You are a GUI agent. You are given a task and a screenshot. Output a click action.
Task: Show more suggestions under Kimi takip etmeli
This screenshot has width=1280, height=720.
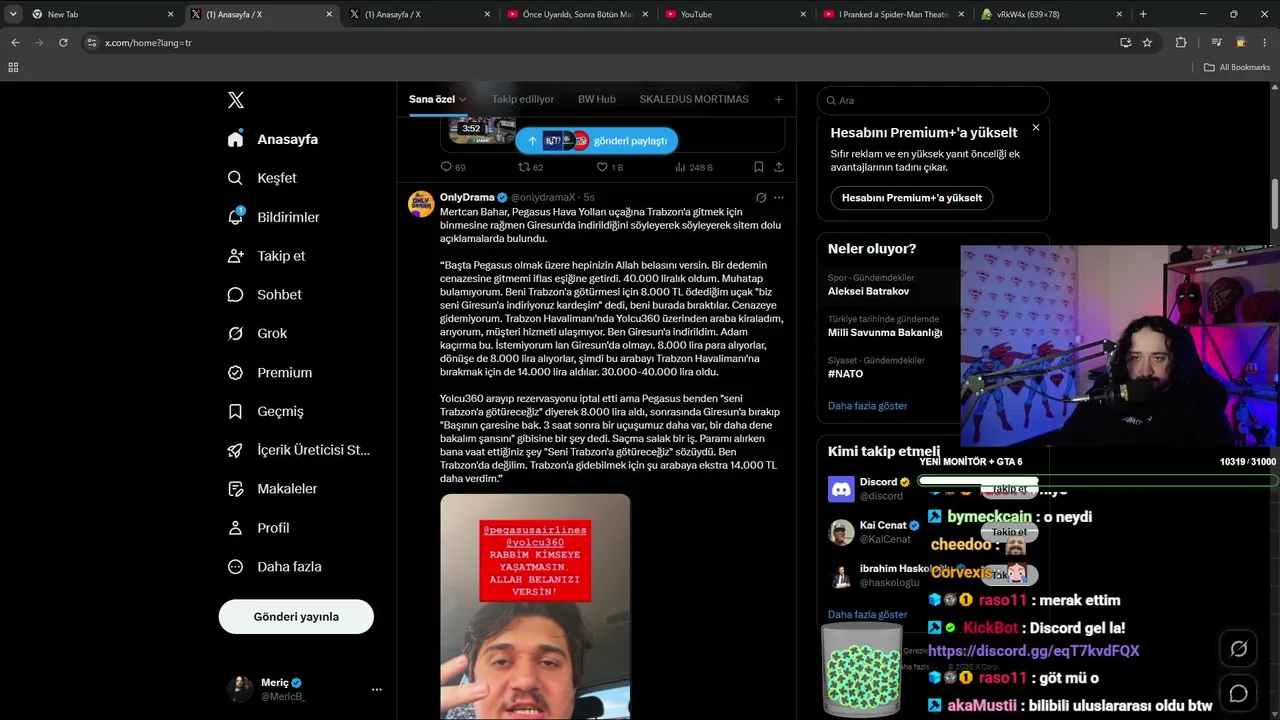867,615
